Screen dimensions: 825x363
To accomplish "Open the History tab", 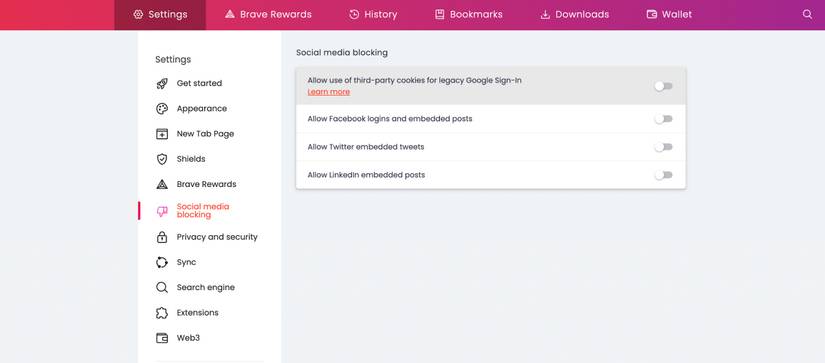I will click(373, 15).
